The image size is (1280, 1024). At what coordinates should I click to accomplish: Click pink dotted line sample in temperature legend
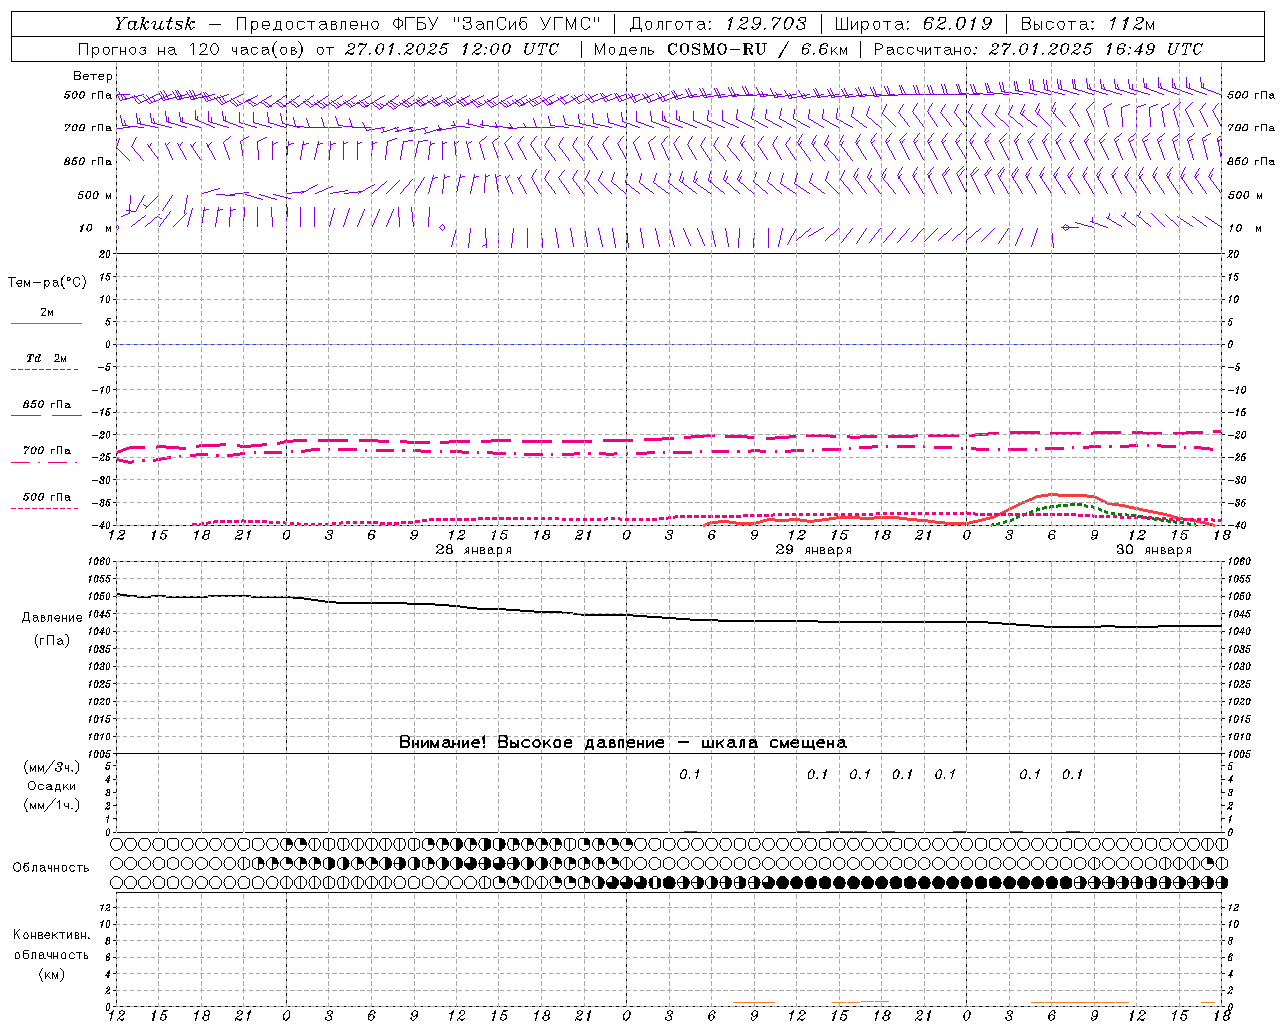coord(45,508)
